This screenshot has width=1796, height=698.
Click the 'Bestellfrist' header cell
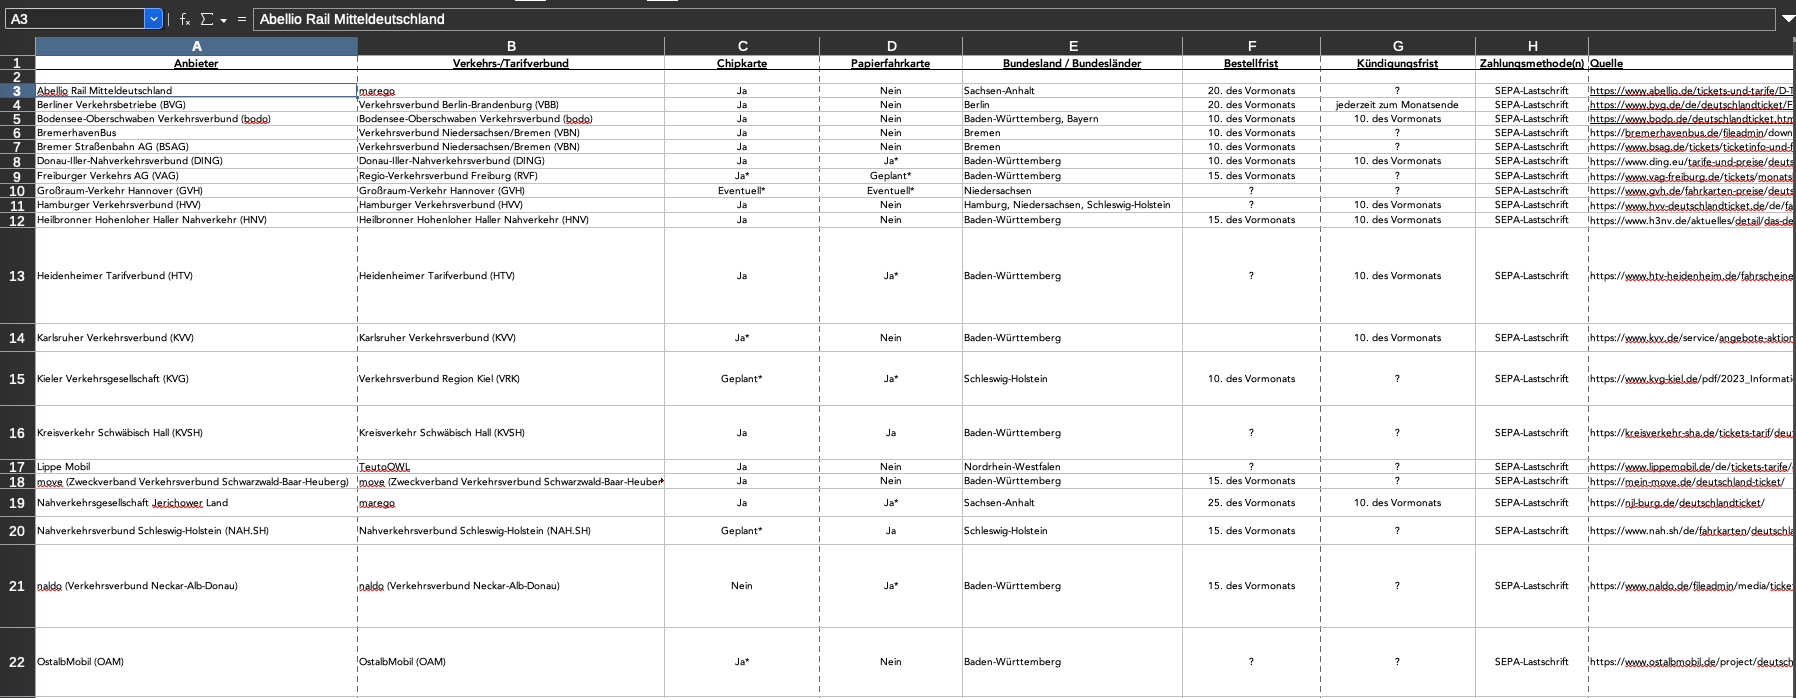coord(1251,63)
